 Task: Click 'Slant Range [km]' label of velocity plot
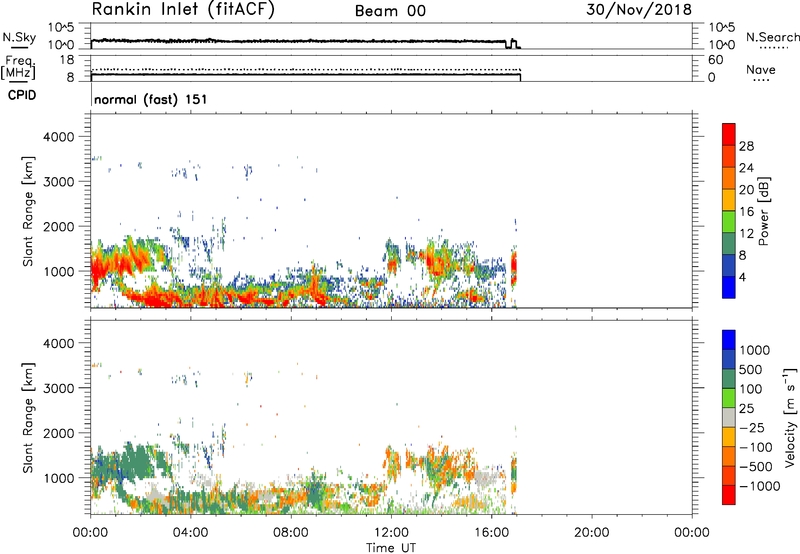pos(27,417)
